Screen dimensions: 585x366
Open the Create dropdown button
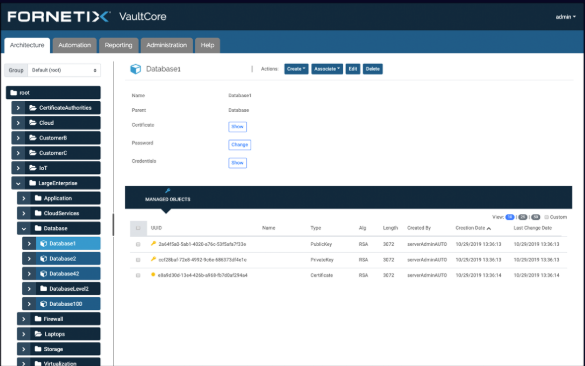tap(296, 69)
